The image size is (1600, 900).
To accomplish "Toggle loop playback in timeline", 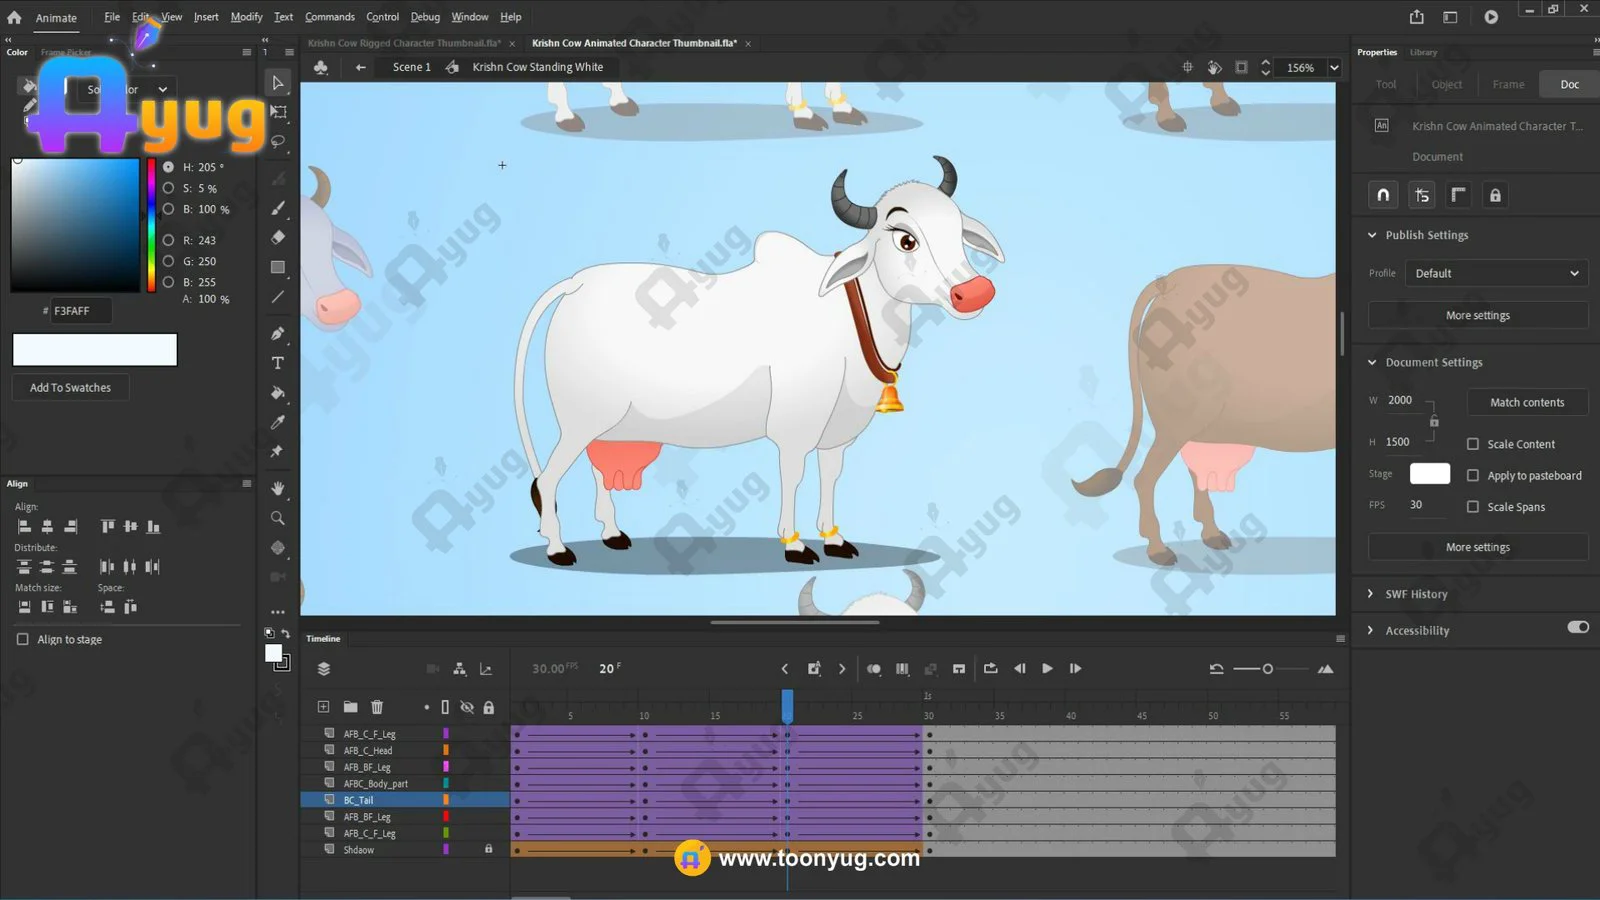I will pos(990,668).
